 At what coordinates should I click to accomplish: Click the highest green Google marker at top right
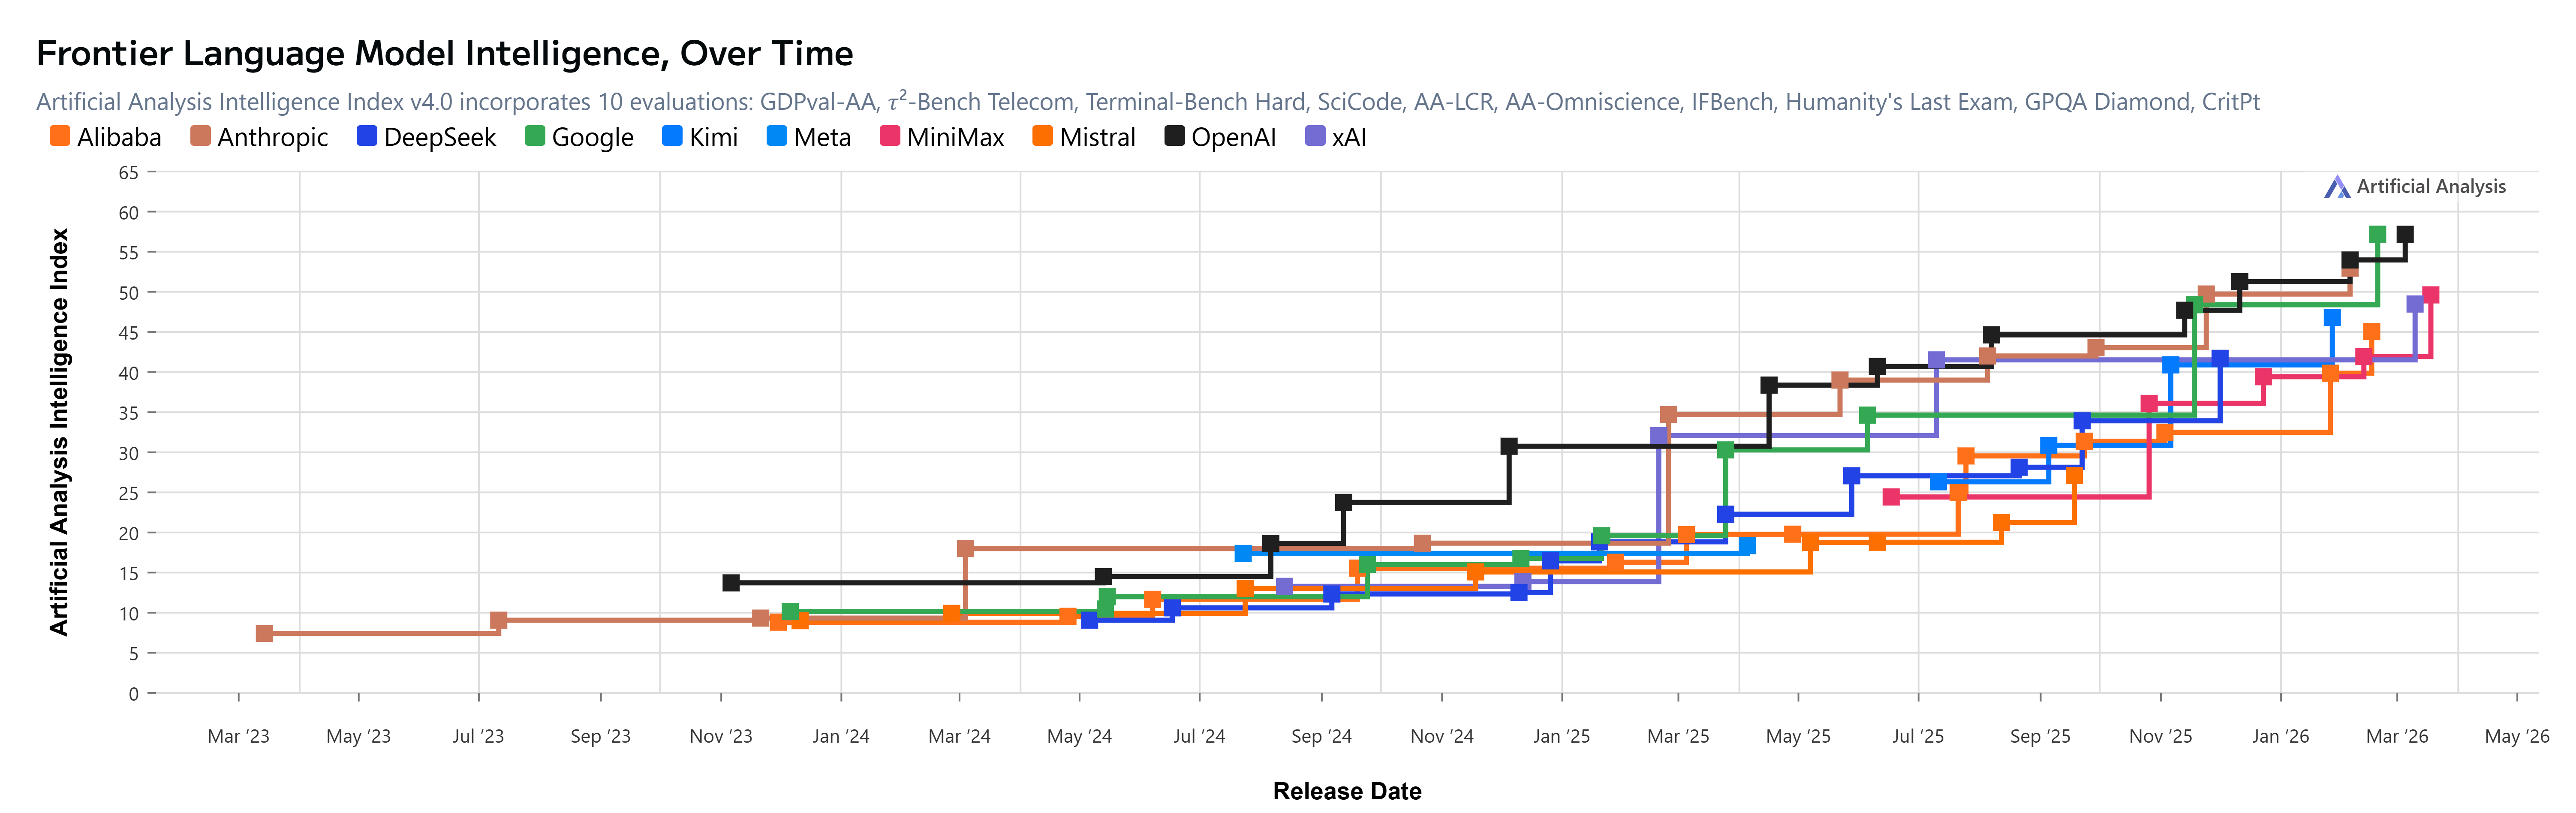(2377, 235)
